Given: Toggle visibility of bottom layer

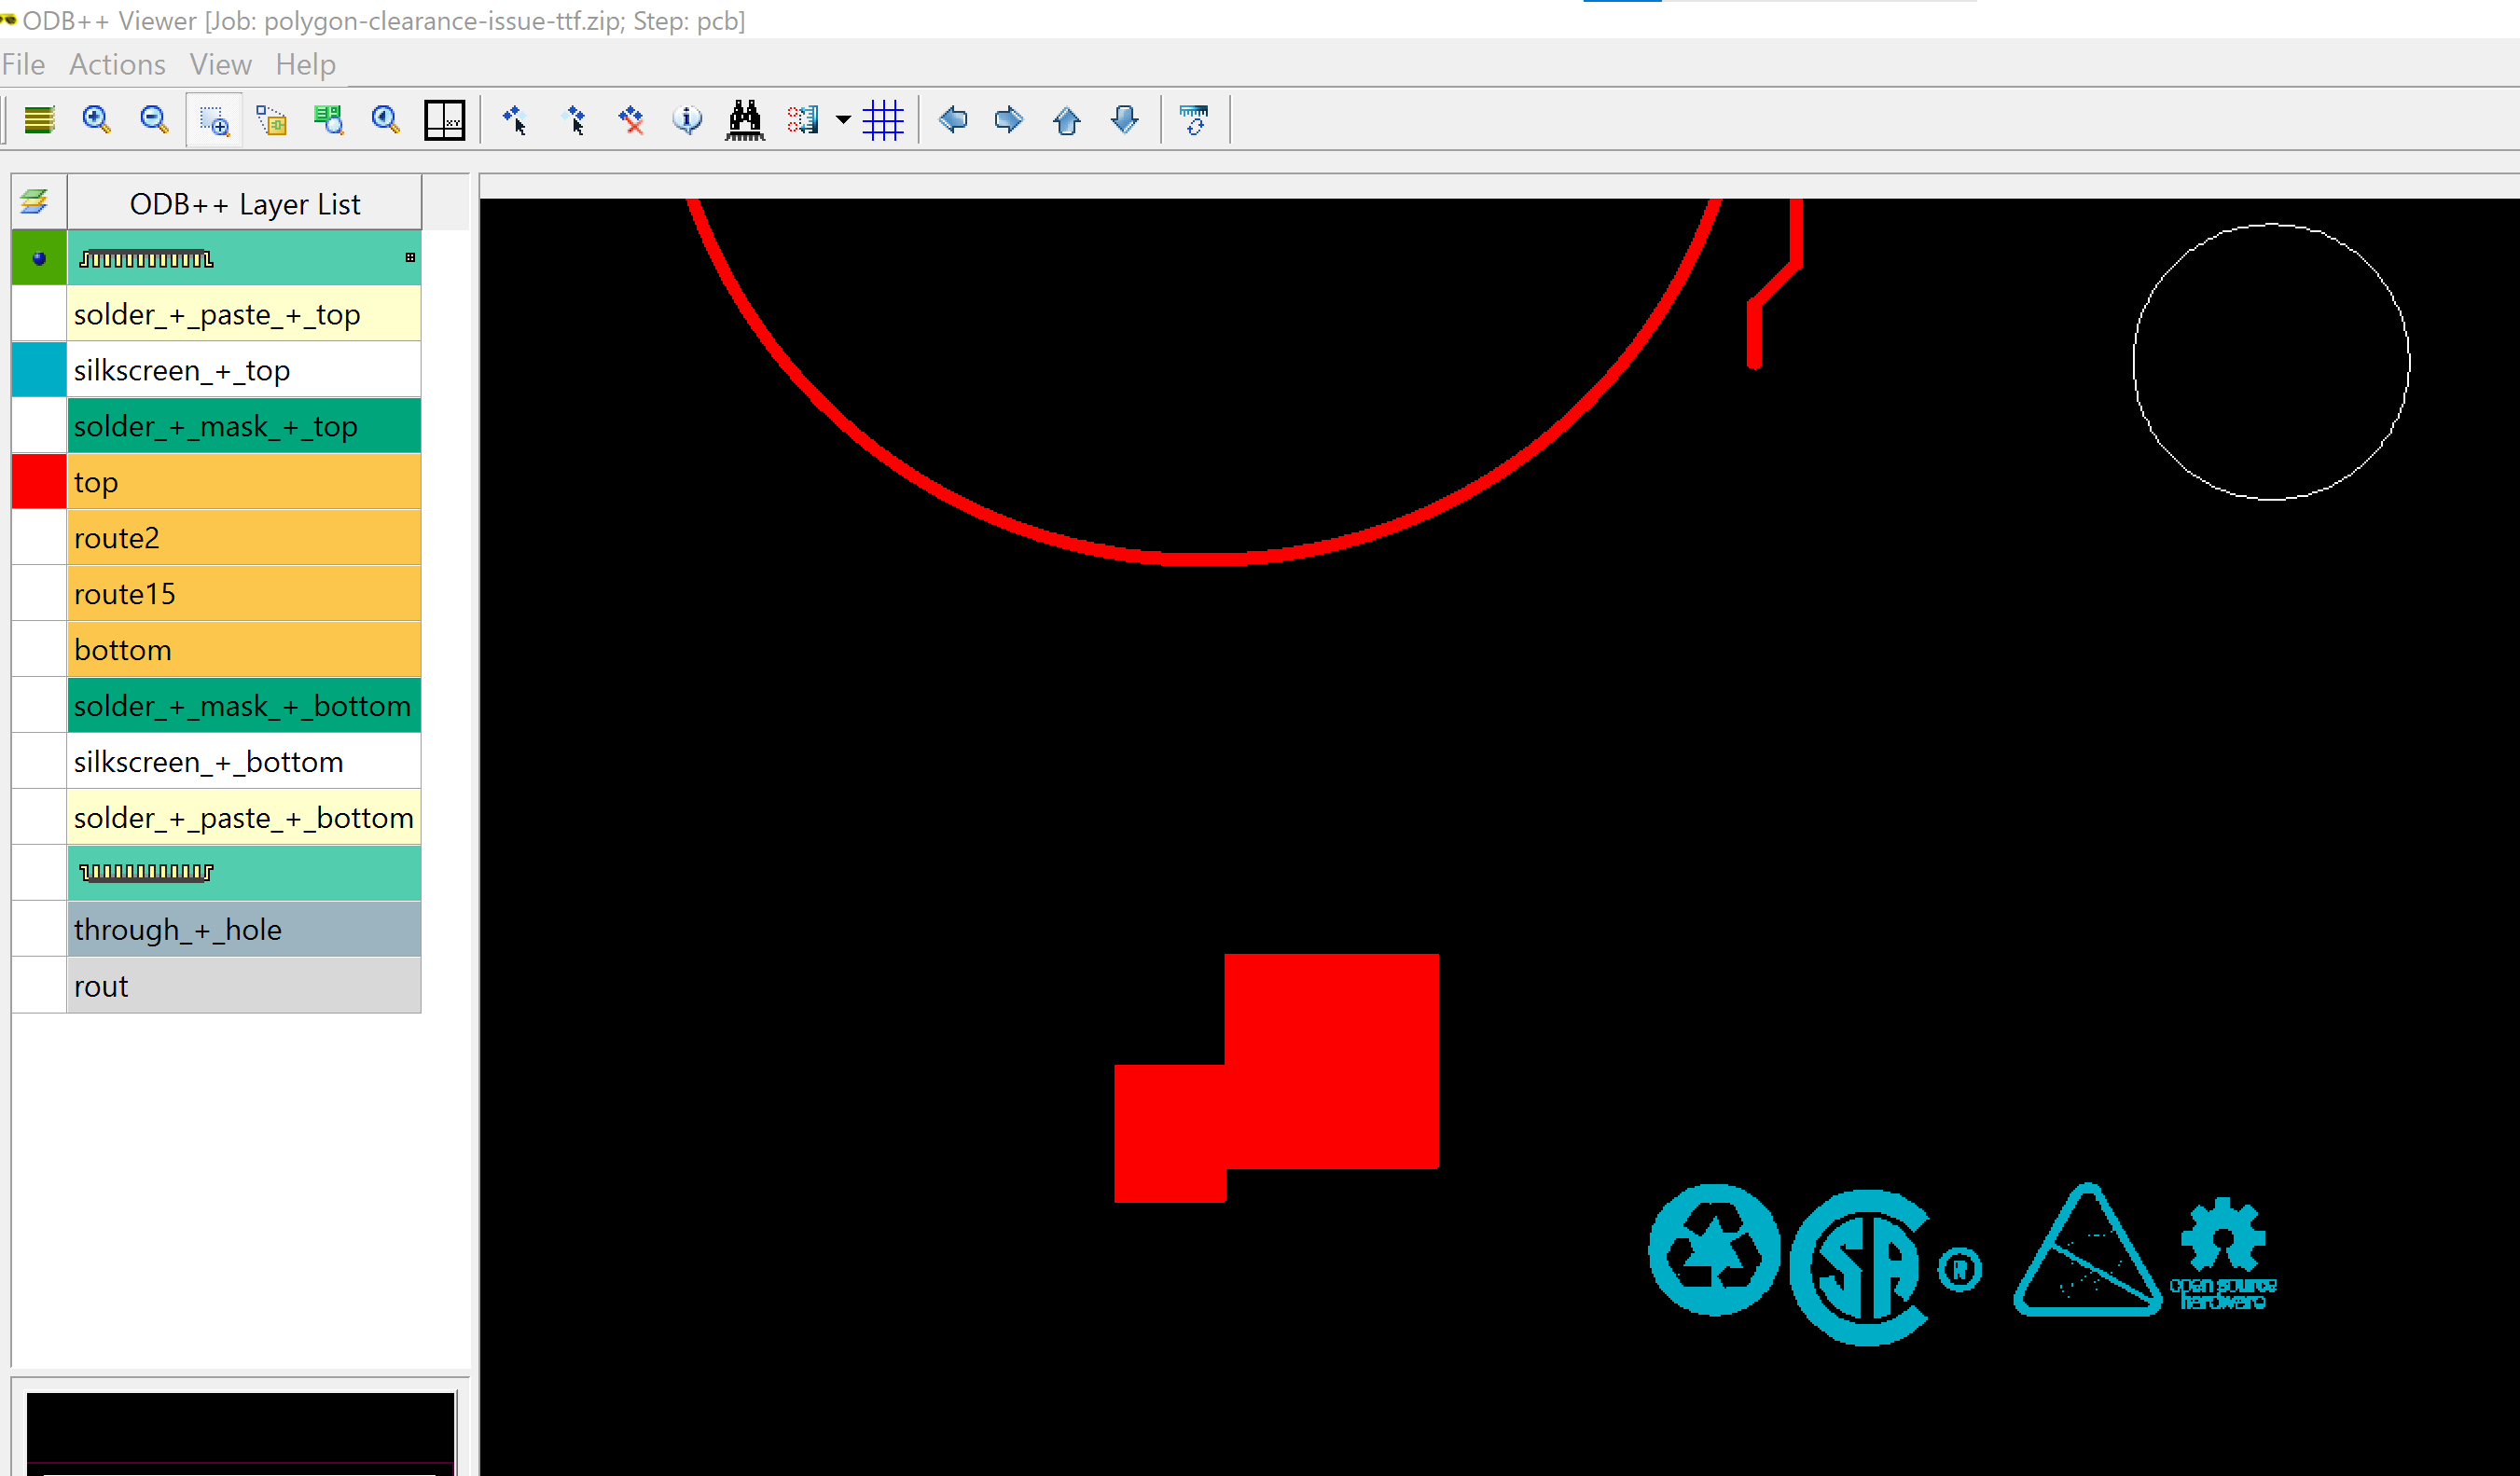Looking at the screenshot, I should 39,650.
